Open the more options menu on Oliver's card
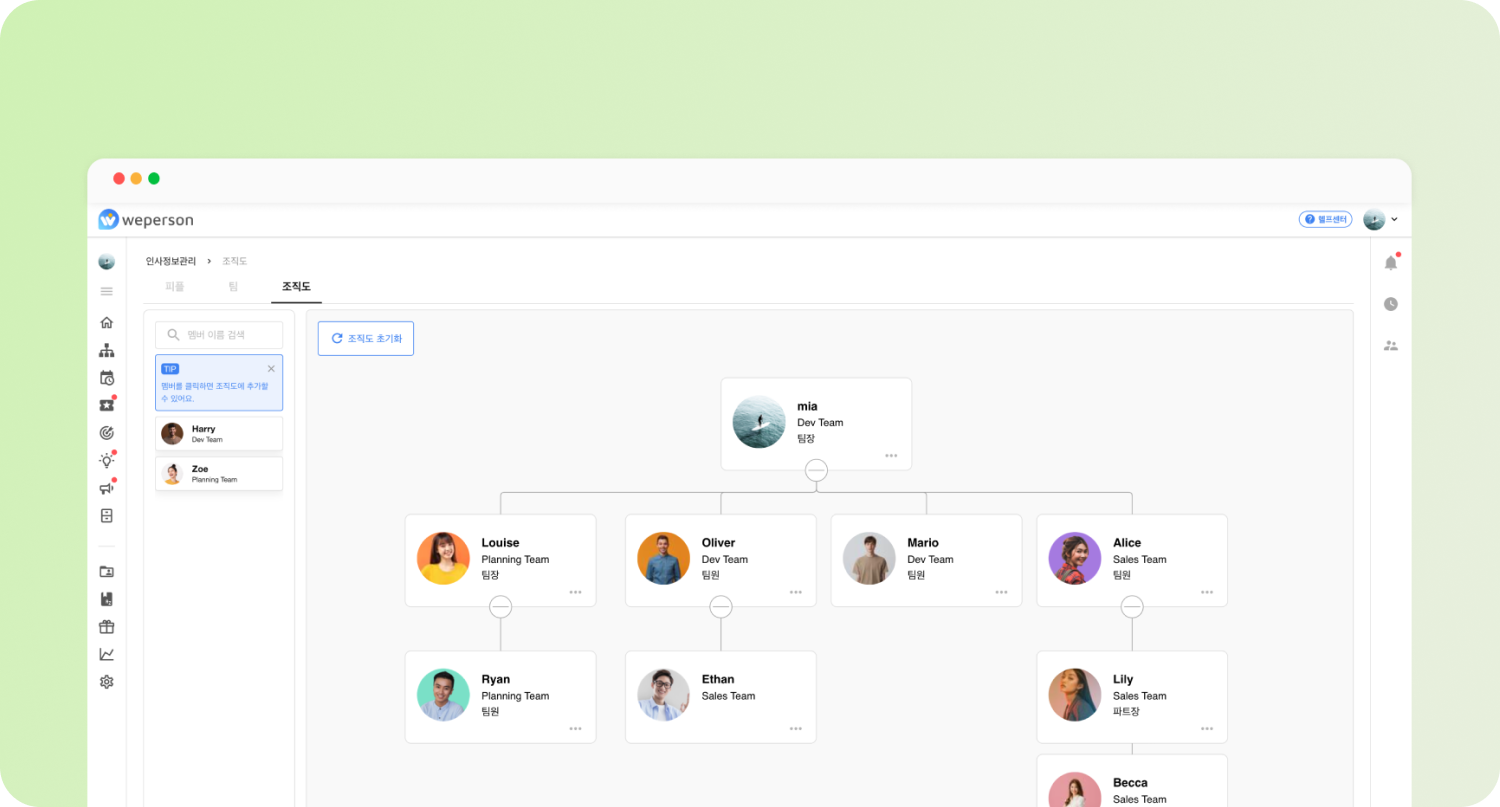This screenshot has height=807, width=1500. pyautogui.click(x=795, y=592)
